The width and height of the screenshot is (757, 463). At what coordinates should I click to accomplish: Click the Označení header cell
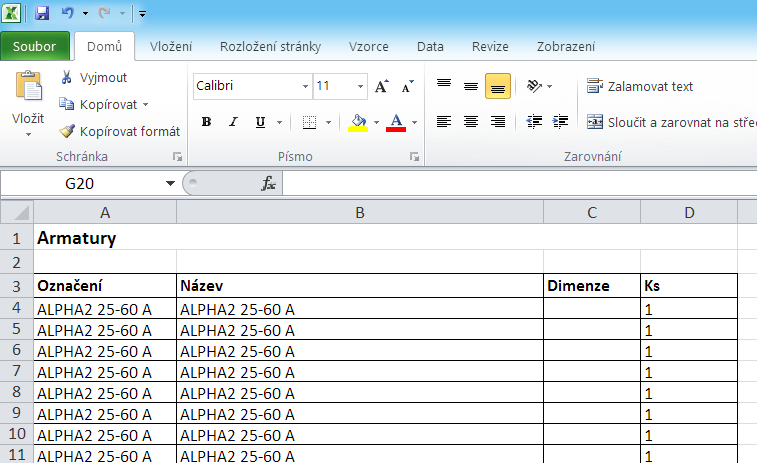[x=105, y=286]
